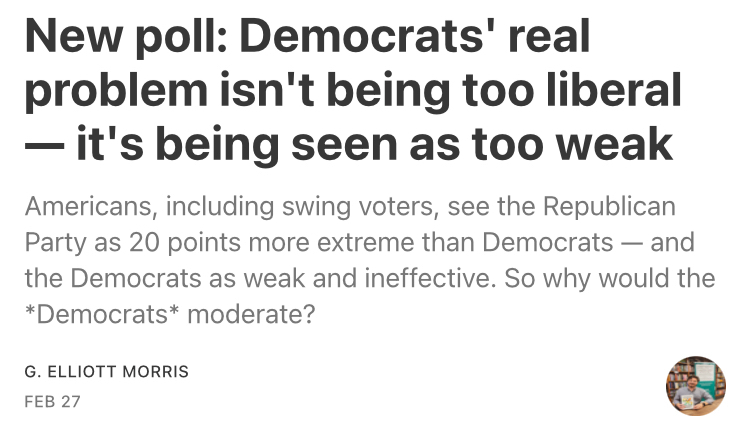Click the word "Party" in the subtitle
Image resolution: width=750 pixels, height=433 pixels.
click(x=56, y=242)
